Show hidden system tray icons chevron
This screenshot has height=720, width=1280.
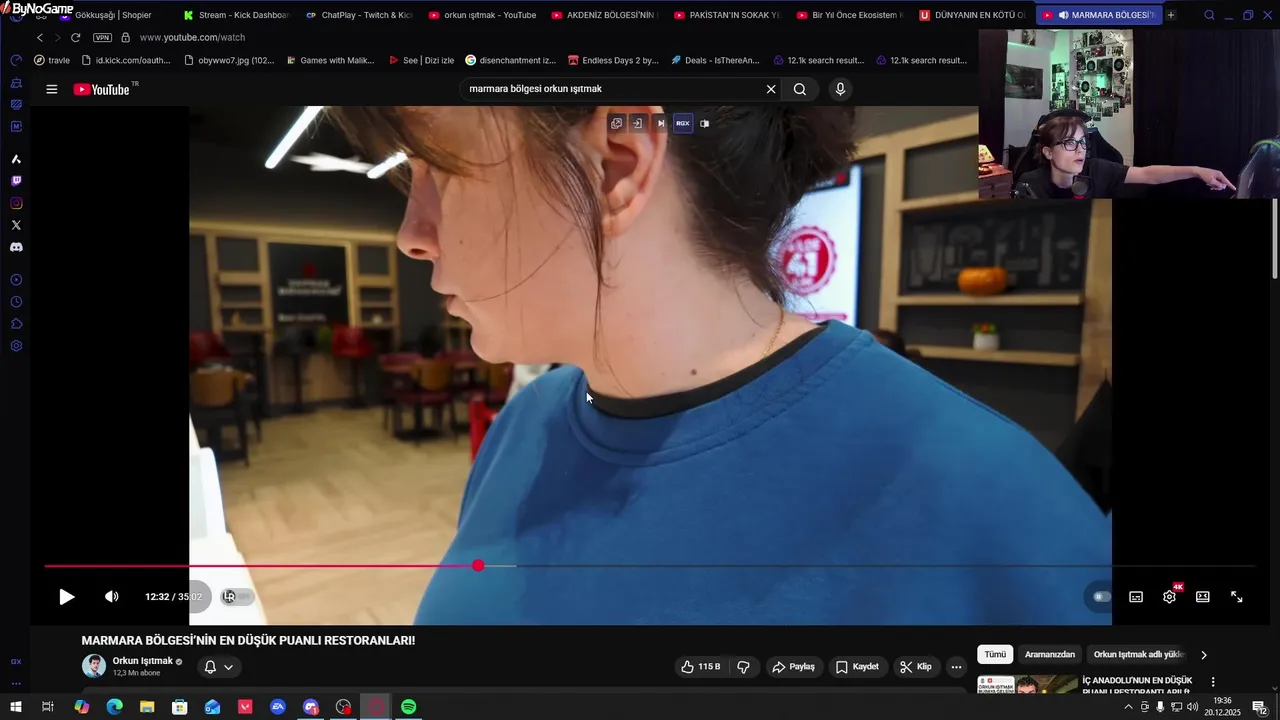(x=1129, y=707)
